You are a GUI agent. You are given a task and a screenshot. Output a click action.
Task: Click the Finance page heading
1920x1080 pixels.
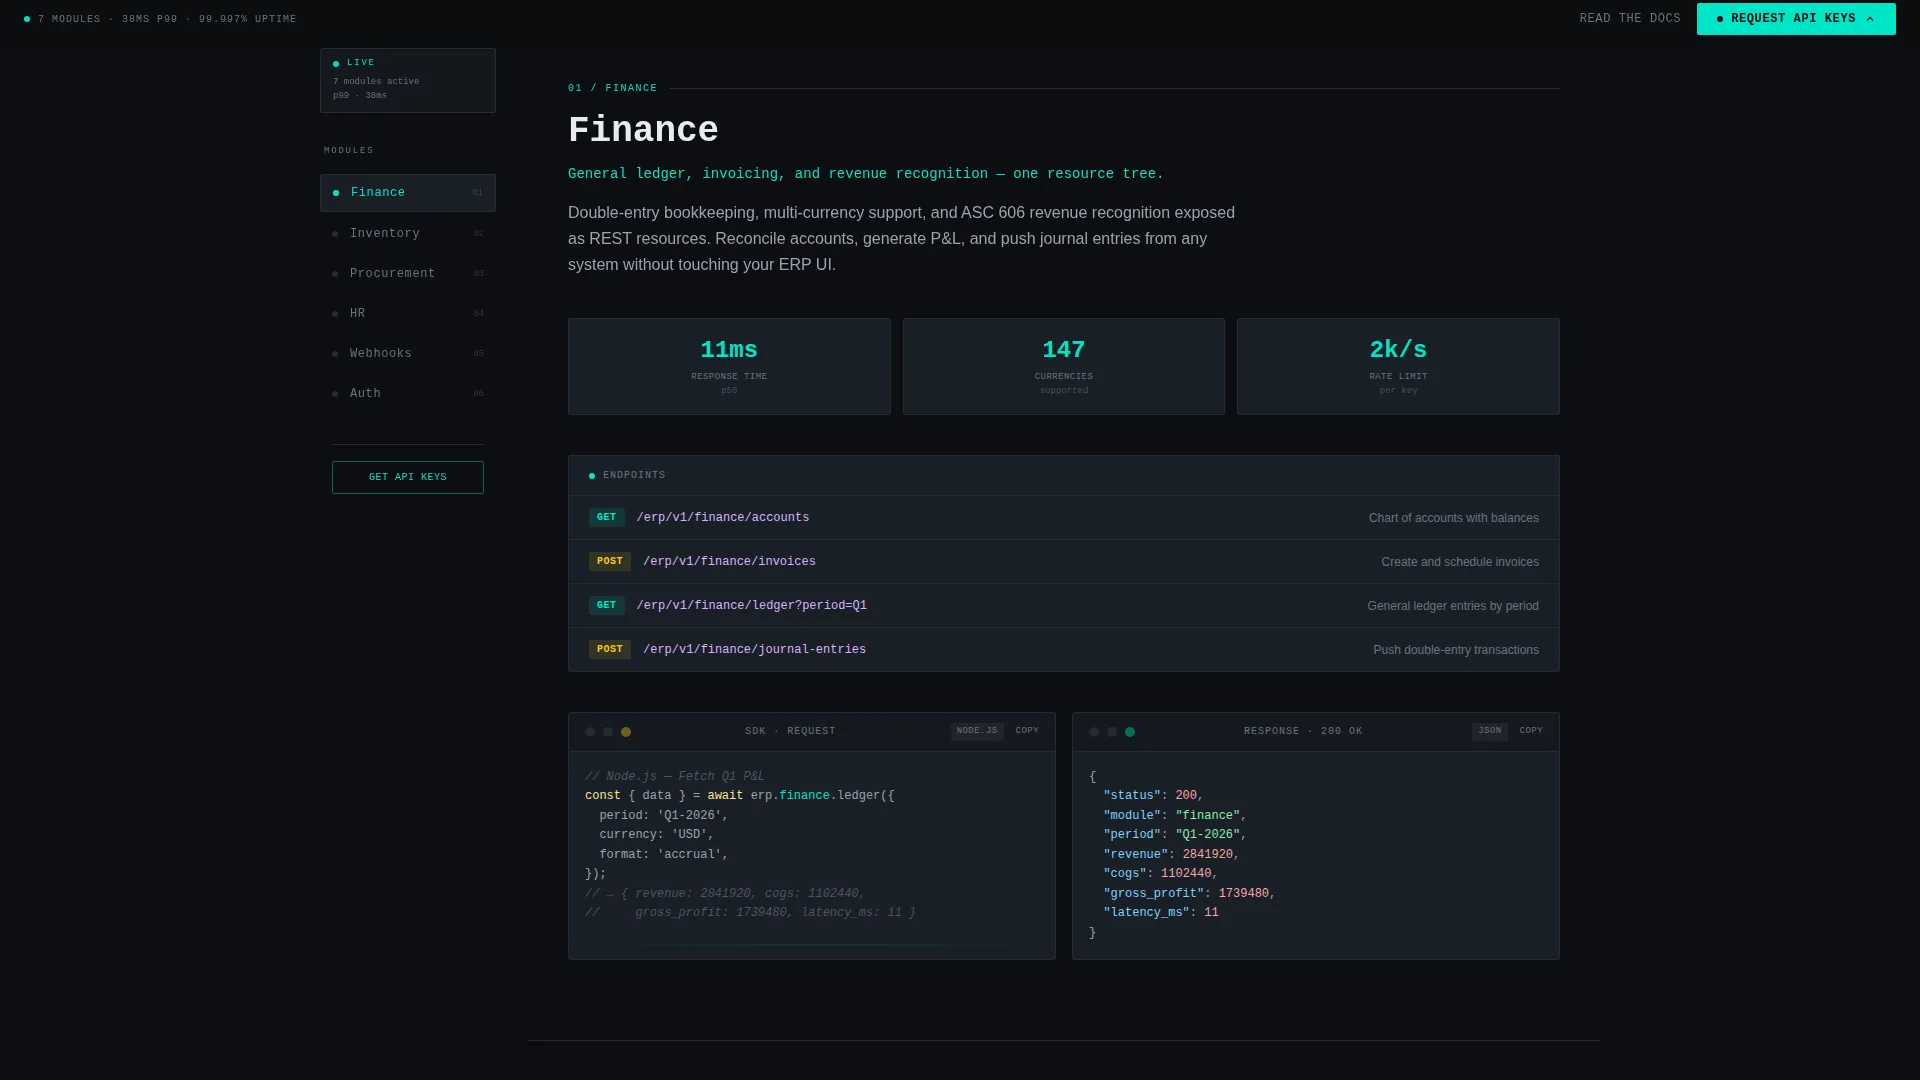point(643,131)
